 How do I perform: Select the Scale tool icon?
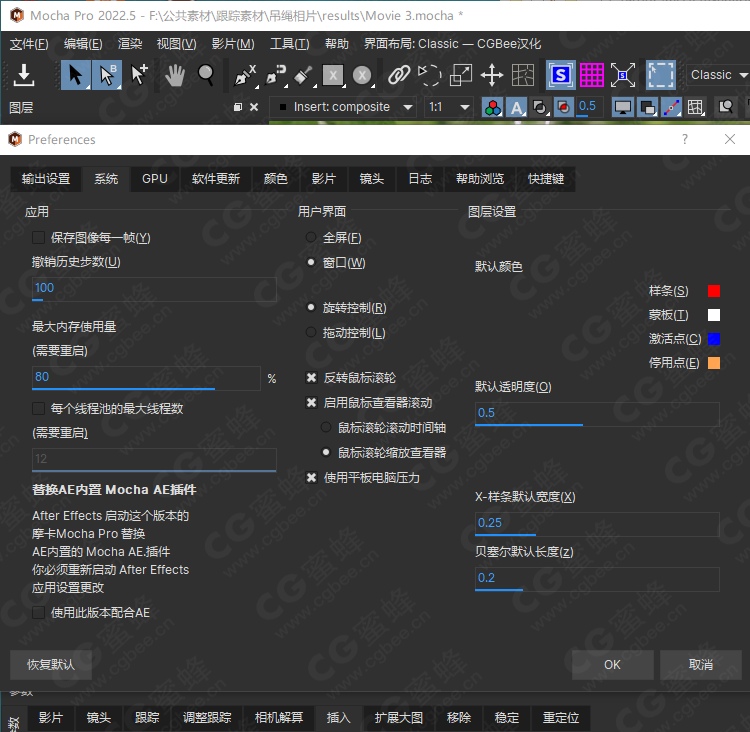[461, 75]
